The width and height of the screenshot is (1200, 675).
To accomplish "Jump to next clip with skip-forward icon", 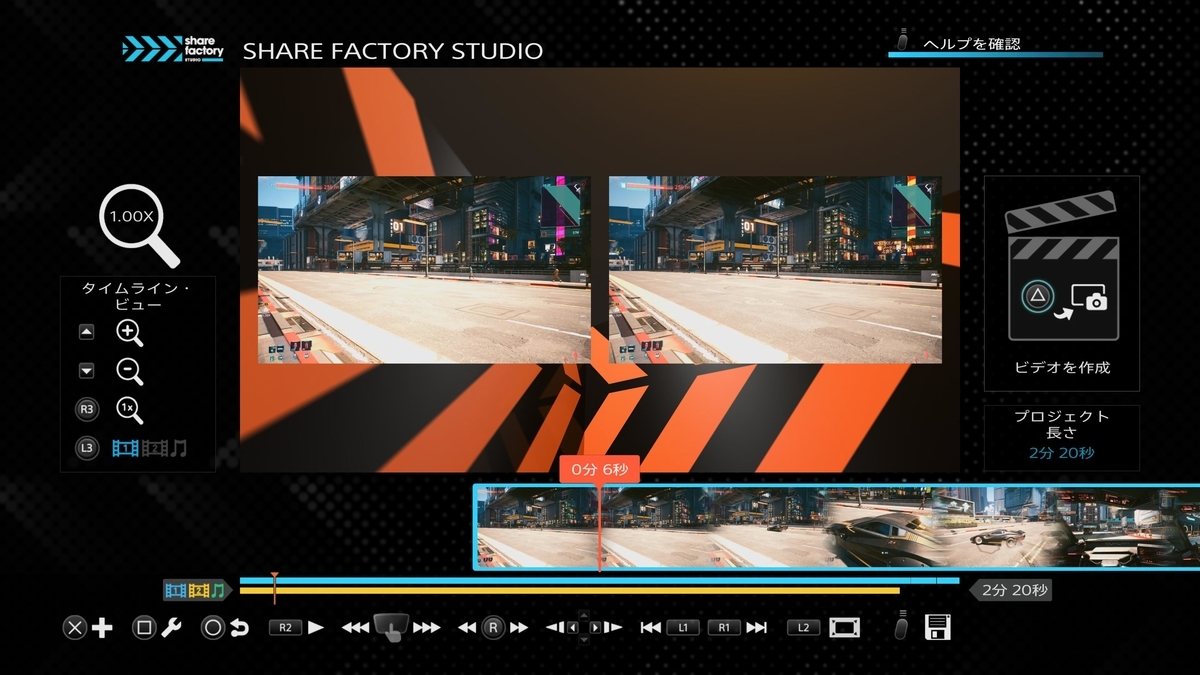I will pos(757,628).
